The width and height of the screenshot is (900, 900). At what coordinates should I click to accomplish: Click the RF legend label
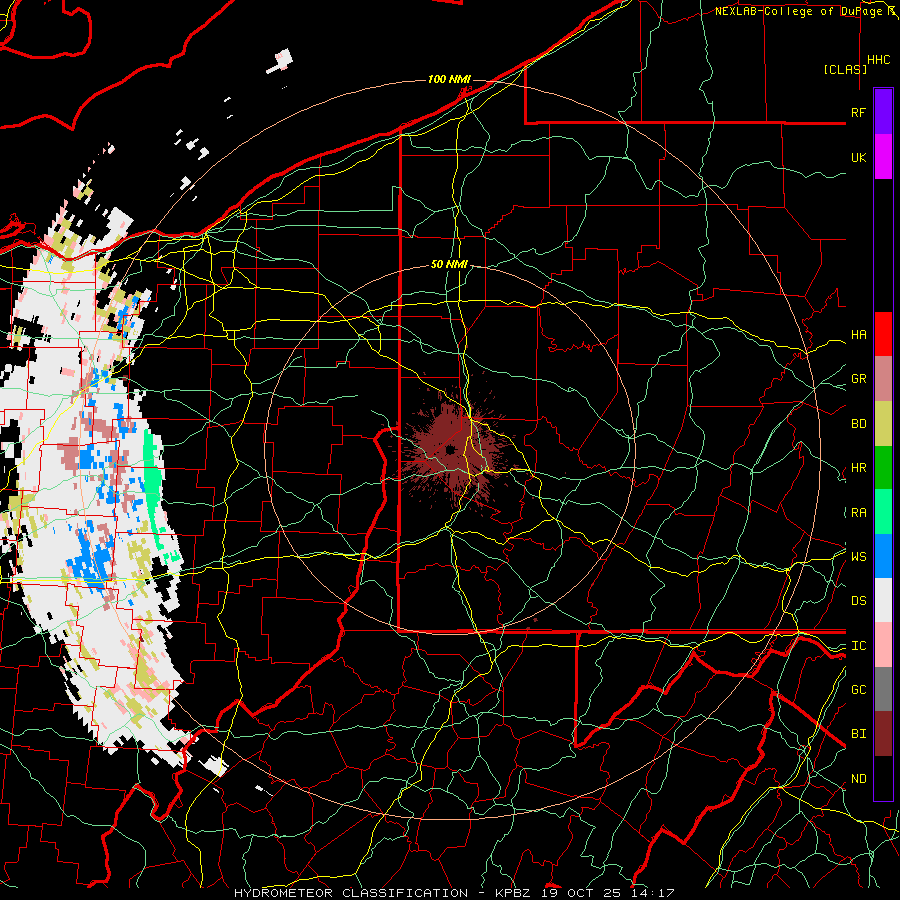[x=858, y=112]
